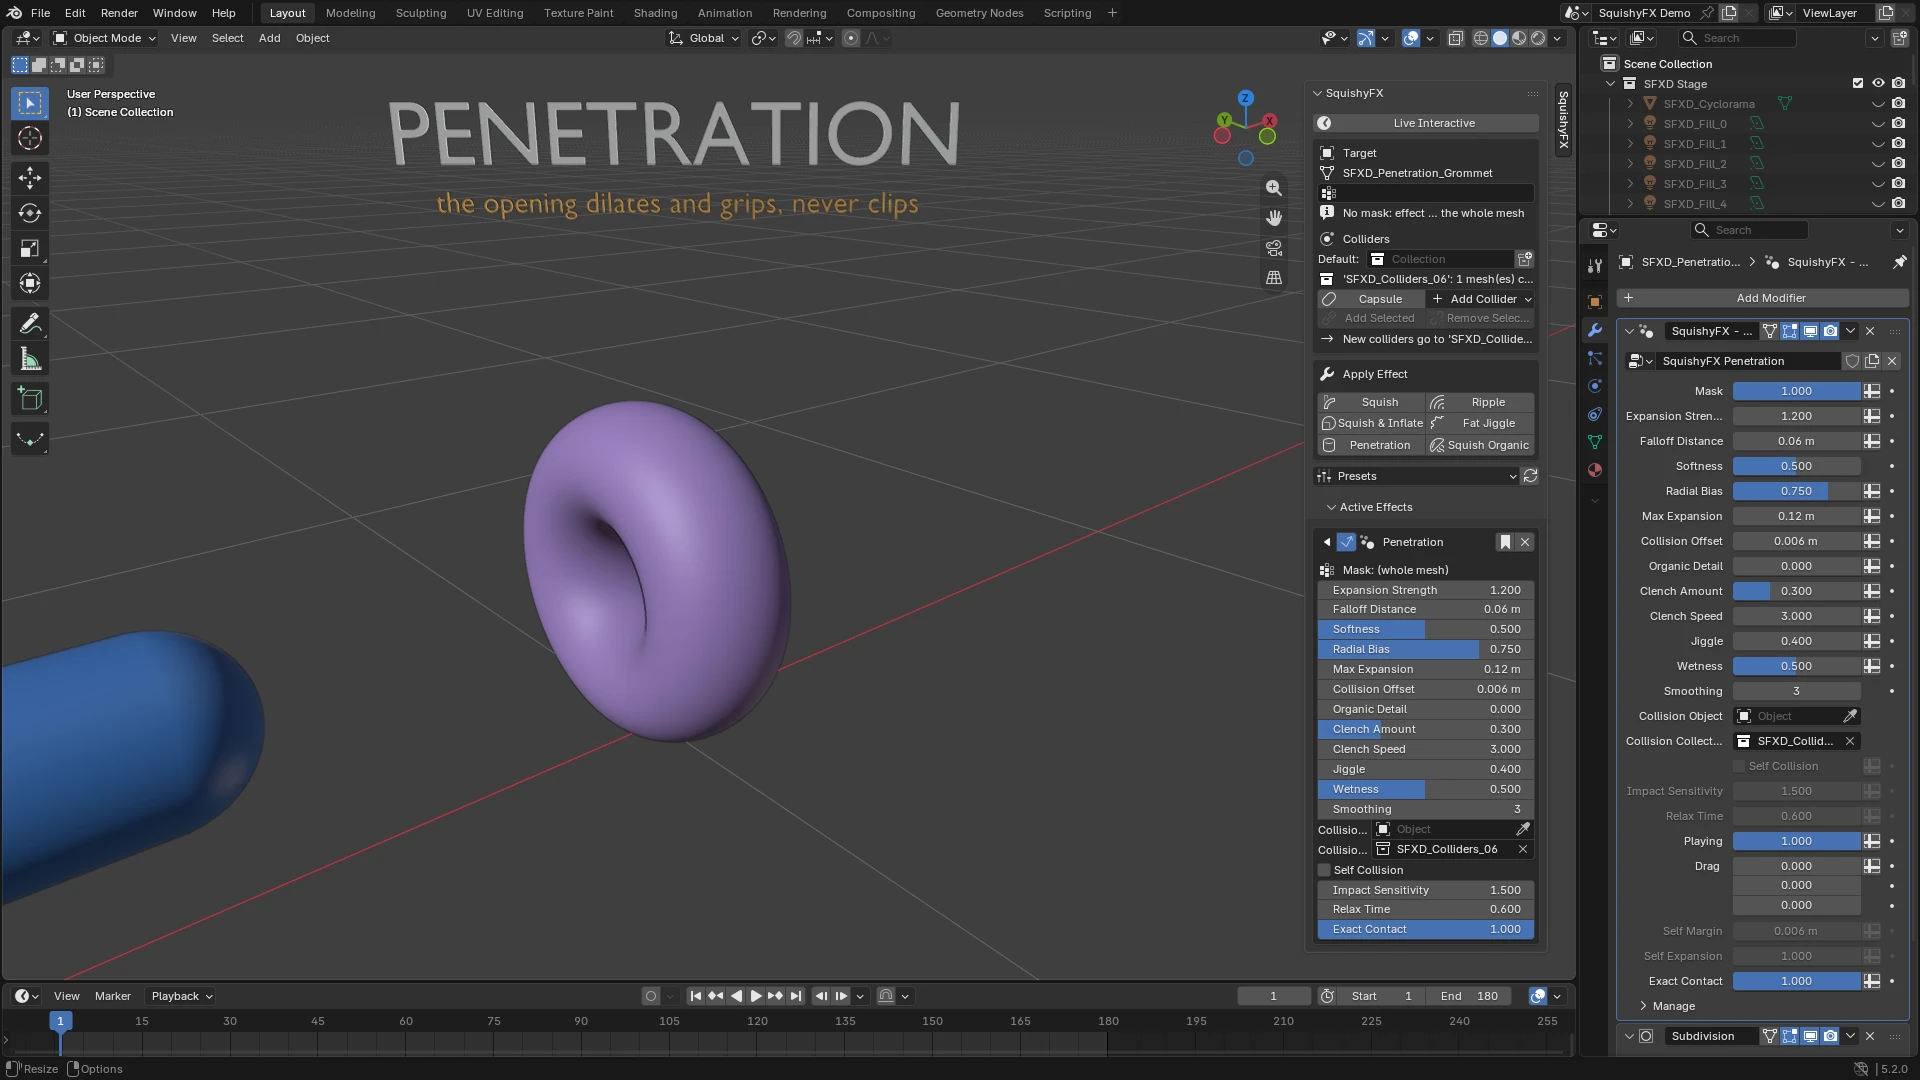Switch orthographic/perspective grid icon

[1274, 278]
